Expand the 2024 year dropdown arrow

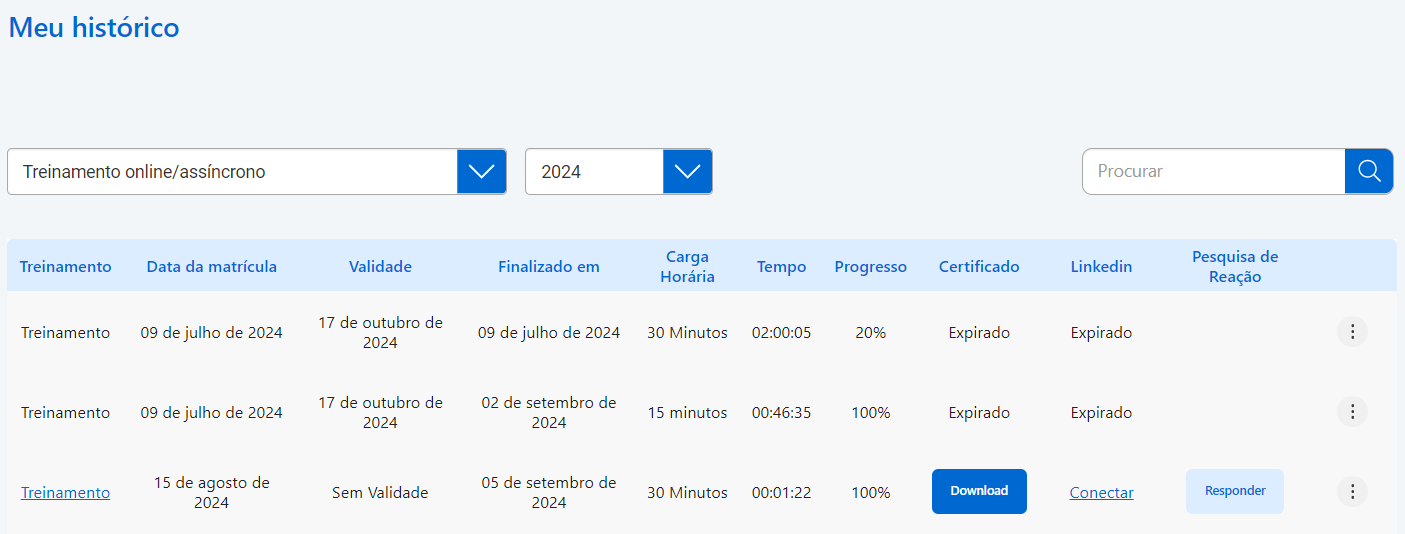tap(687, 172)
